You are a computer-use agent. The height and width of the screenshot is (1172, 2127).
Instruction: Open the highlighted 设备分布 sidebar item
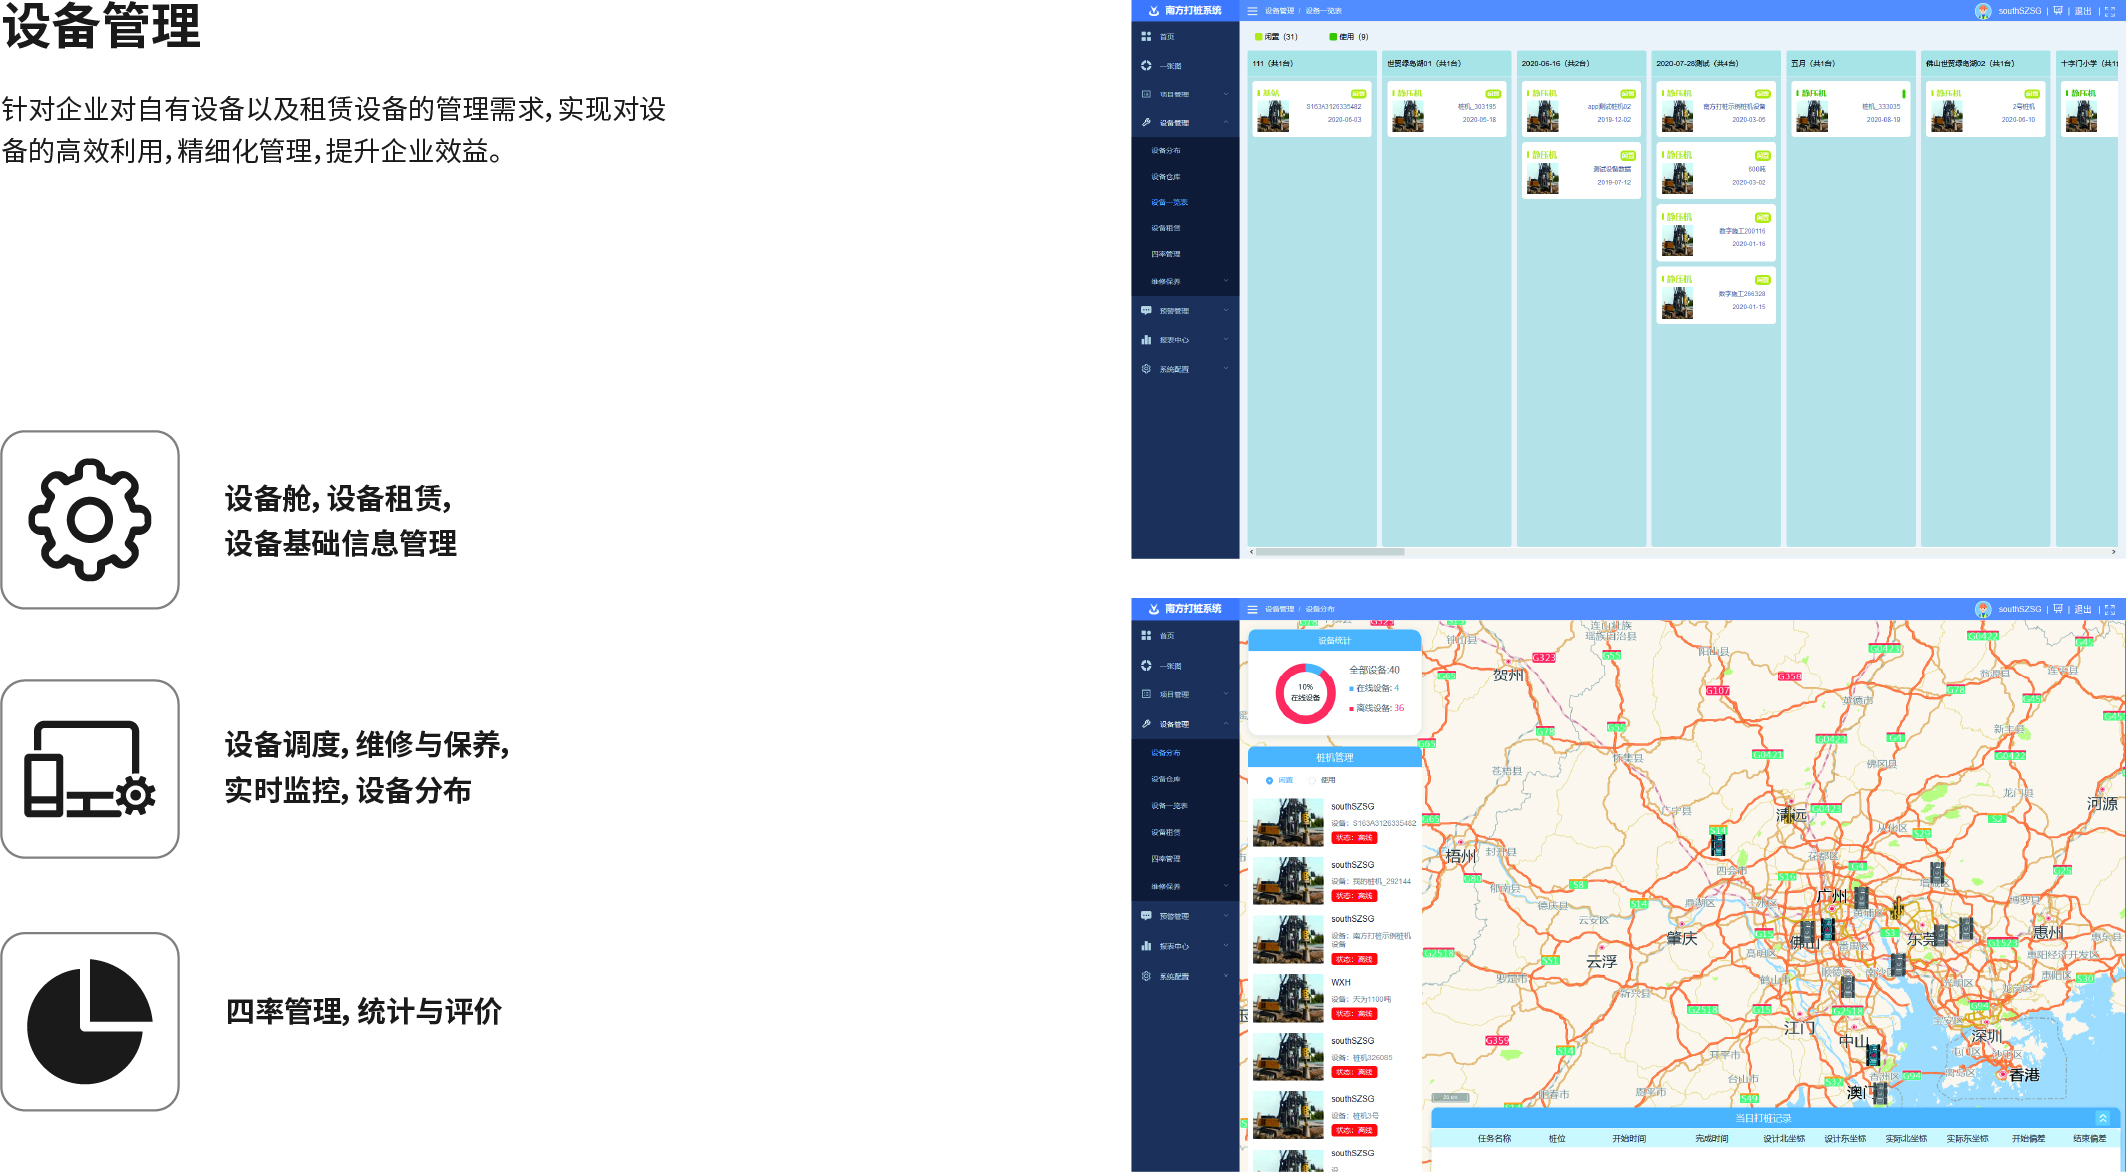point(1166,753)
